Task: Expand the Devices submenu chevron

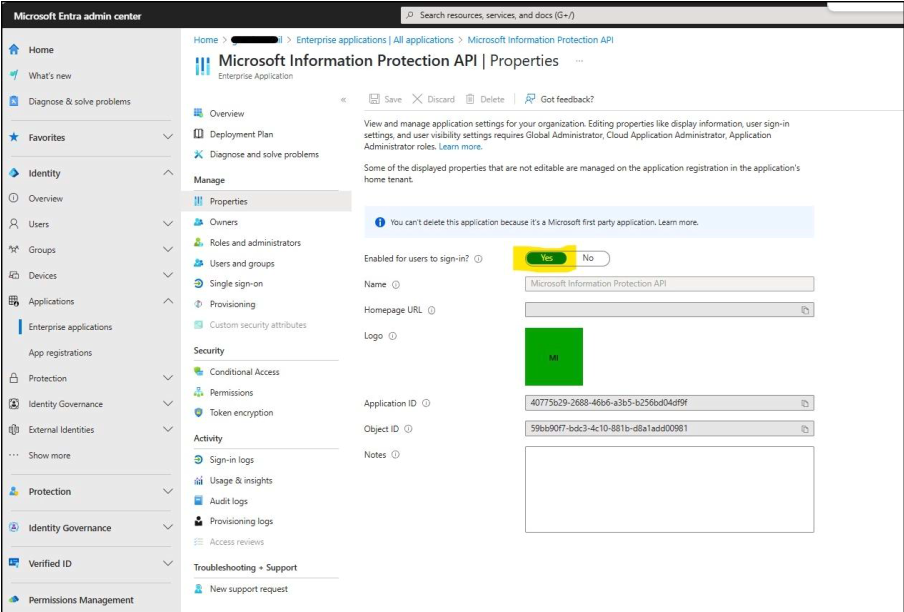Action: click(x=168, y=275)
